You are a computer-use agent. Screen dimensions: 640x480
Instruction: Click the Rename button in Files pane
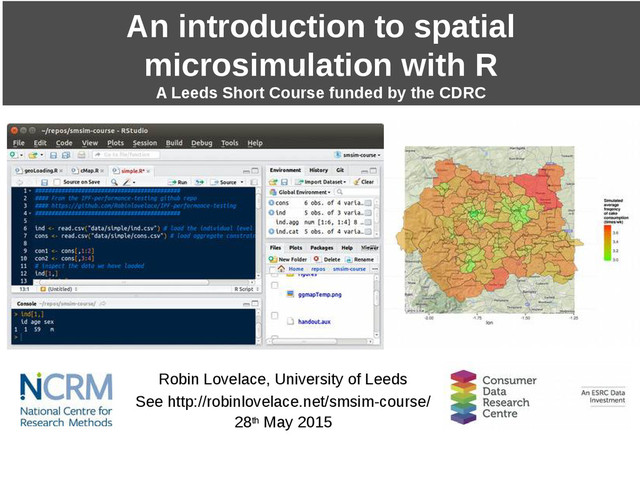(x=360, y=259)
